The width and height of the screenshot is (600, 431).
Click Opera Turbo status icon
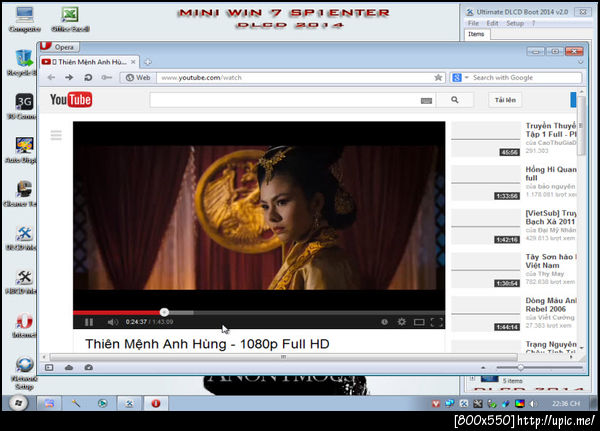[x=88, y=367]
